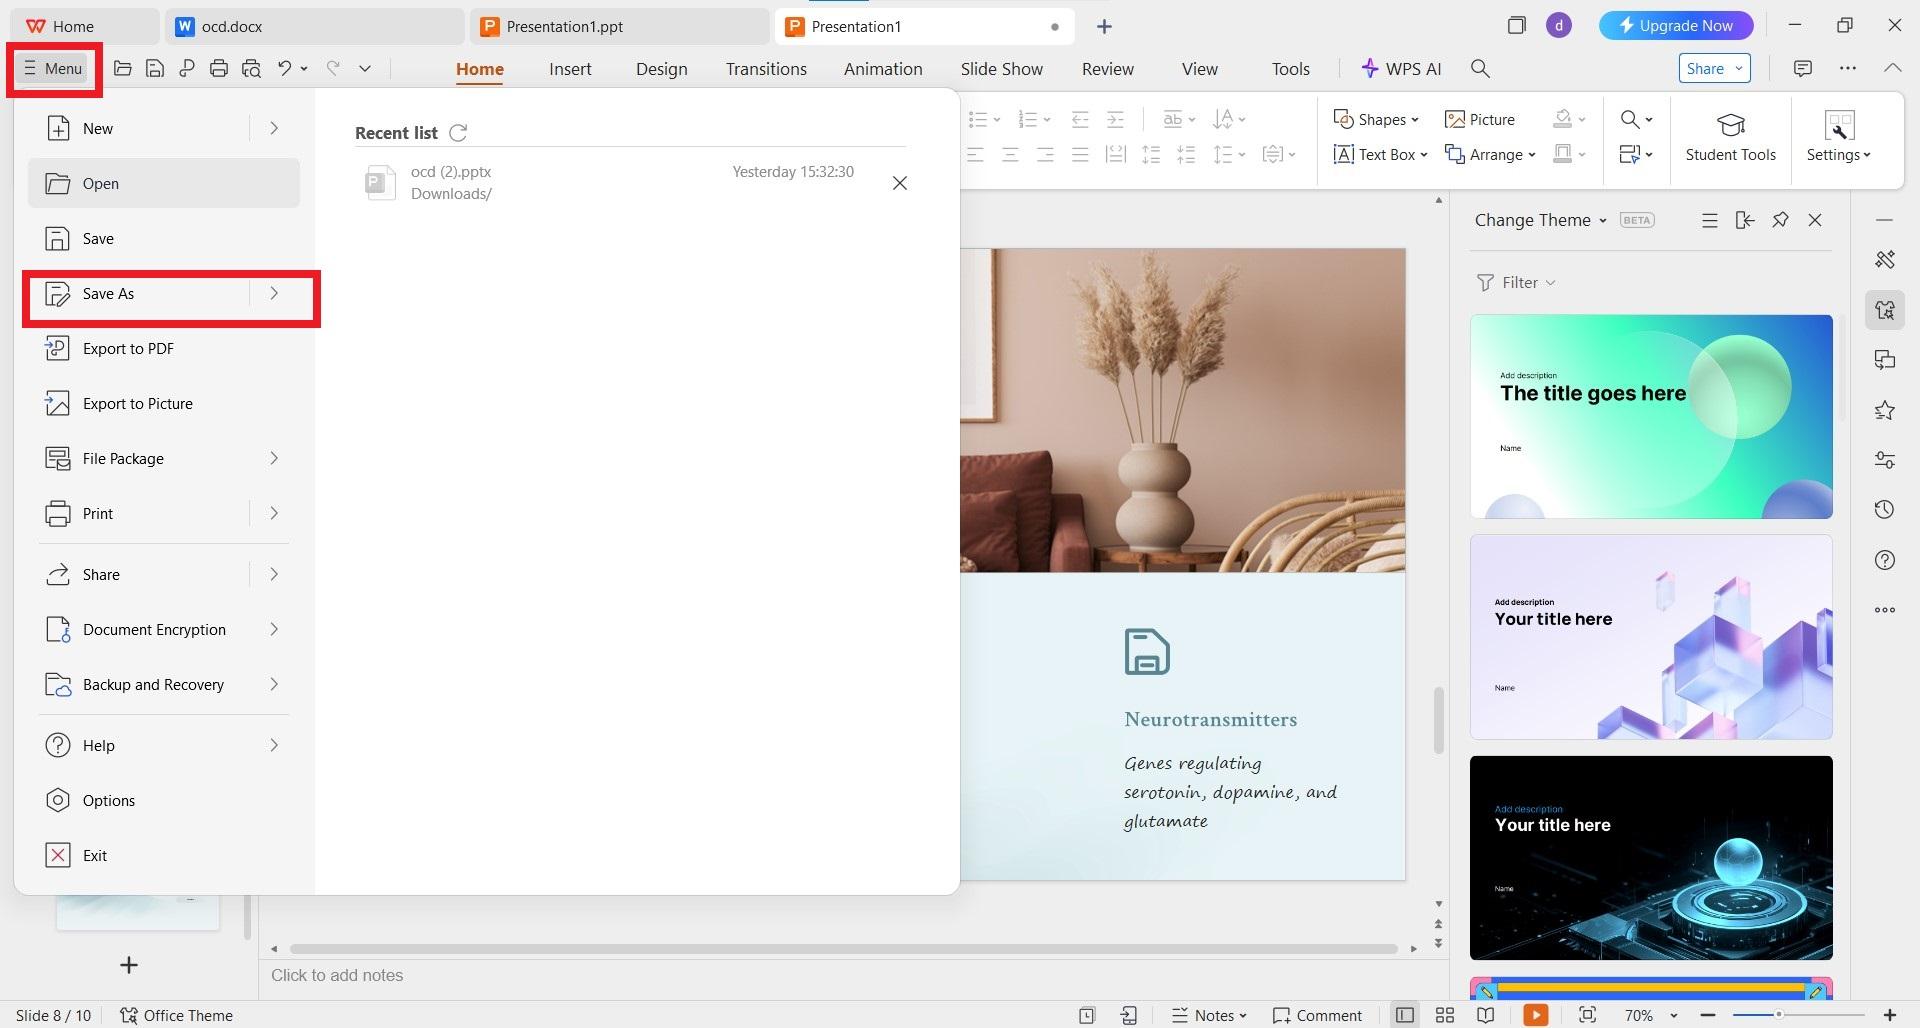The width and height of the screenshot is (1920, 1028).
Task: Start slideshow from status bar play button
Action: [1535, 1015]
